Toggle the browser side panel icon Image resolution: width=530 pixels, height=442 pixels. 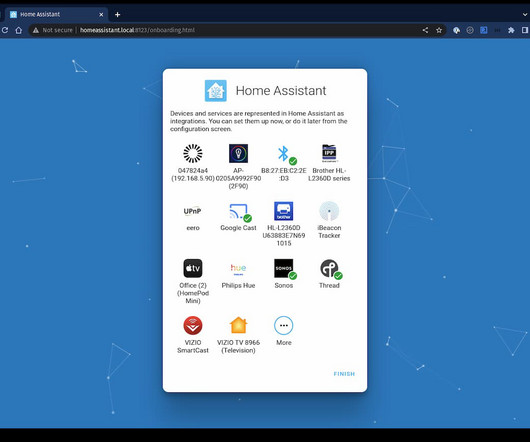[x=525, y=30]
